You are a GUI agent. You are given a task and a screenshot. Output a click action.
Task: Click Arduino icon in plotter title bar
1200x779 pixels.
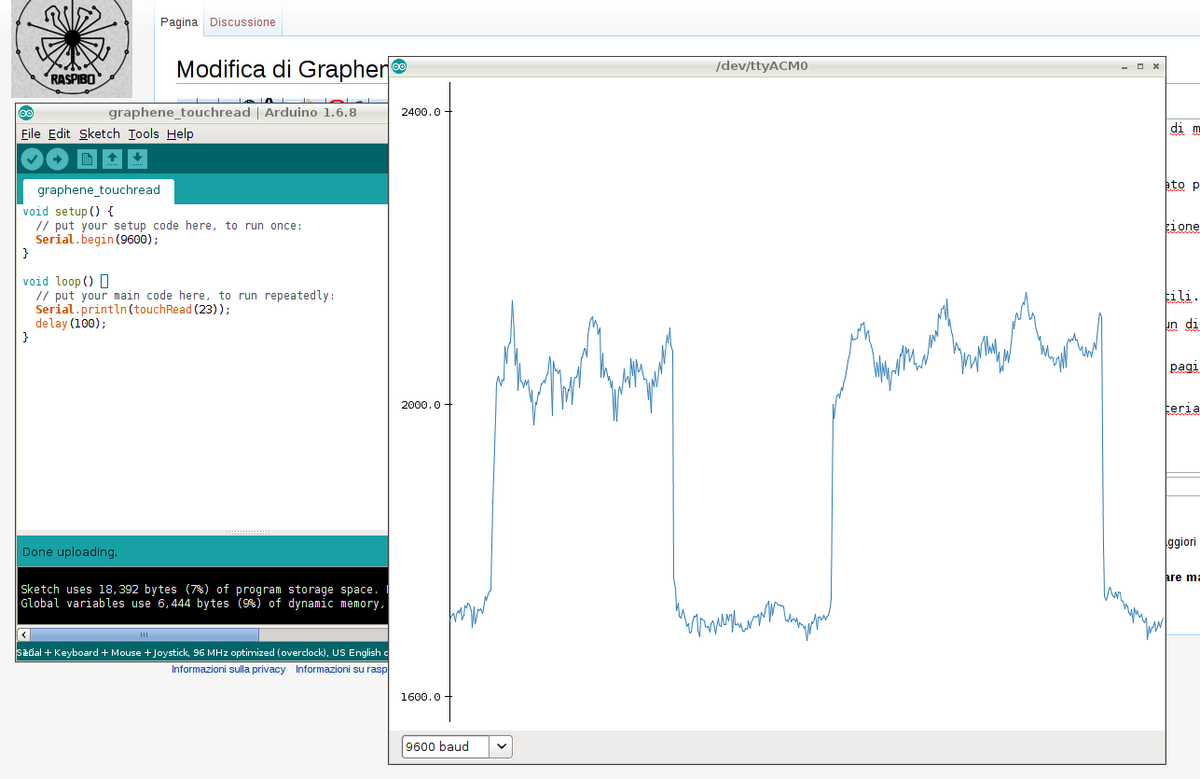(399, 67)
